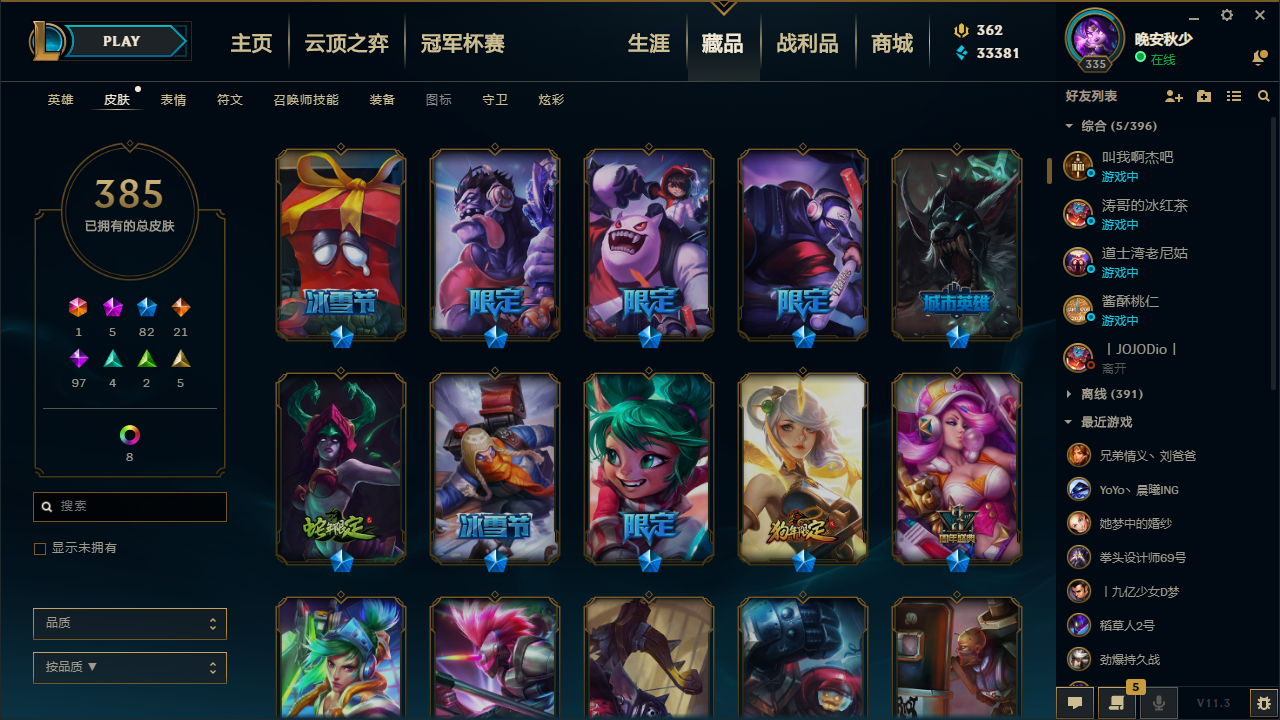Open the 品质 filter dropdown
The width and height of the screenshot is (1280, 720).
click(130, 623)
